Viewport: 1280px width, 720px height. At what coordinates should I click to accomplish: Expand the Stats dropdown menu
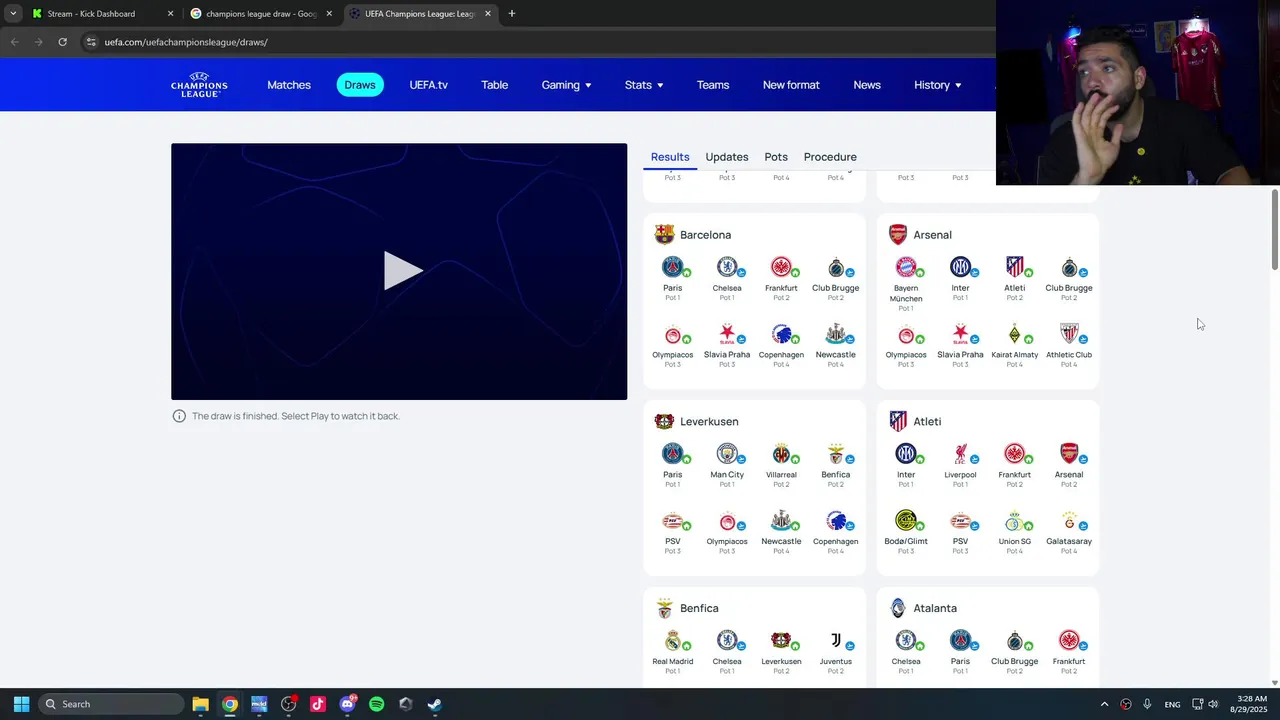[644, 85]
